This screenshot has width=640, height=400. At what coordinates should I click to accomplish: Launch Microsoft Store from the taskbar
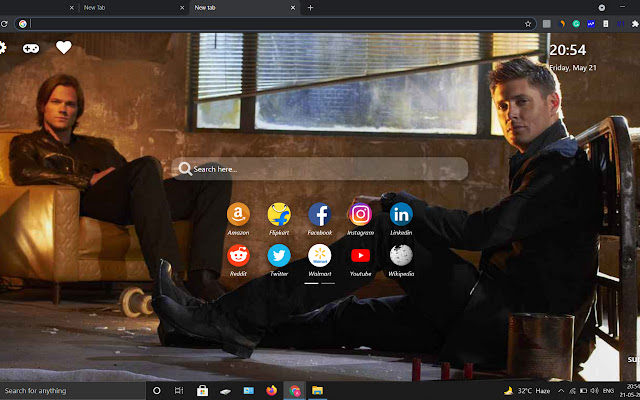coord(202,391)
